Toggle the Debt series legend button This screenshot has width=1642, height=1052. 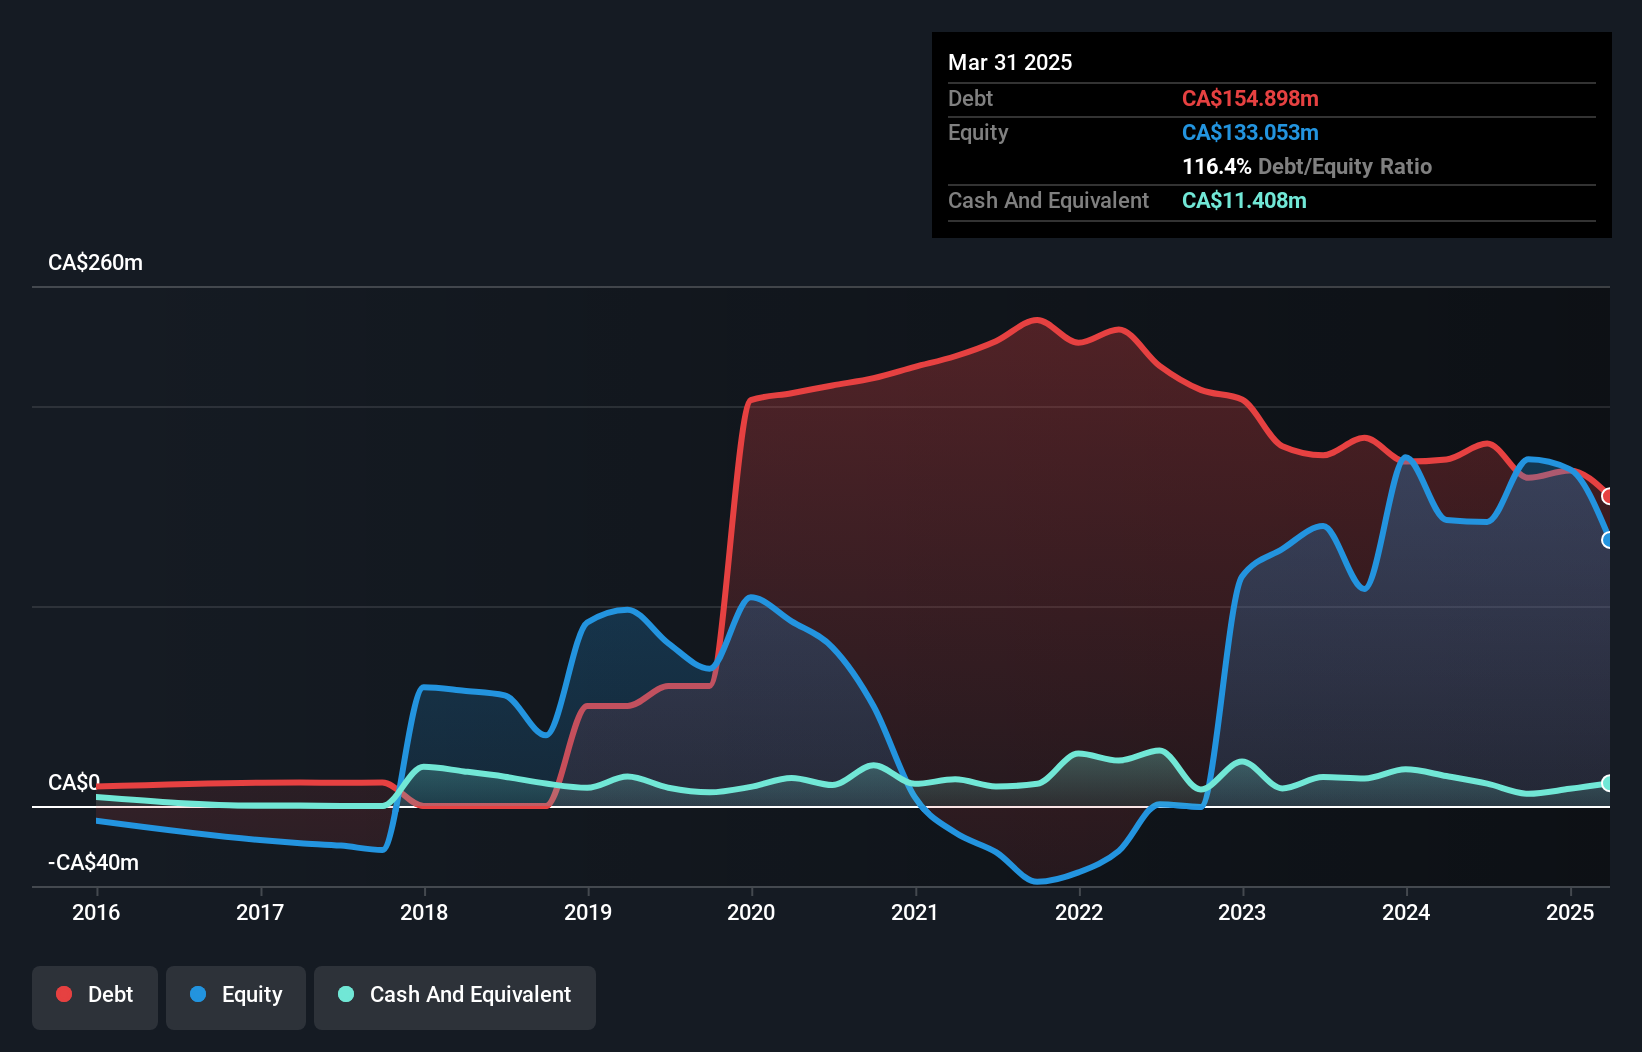95,997
